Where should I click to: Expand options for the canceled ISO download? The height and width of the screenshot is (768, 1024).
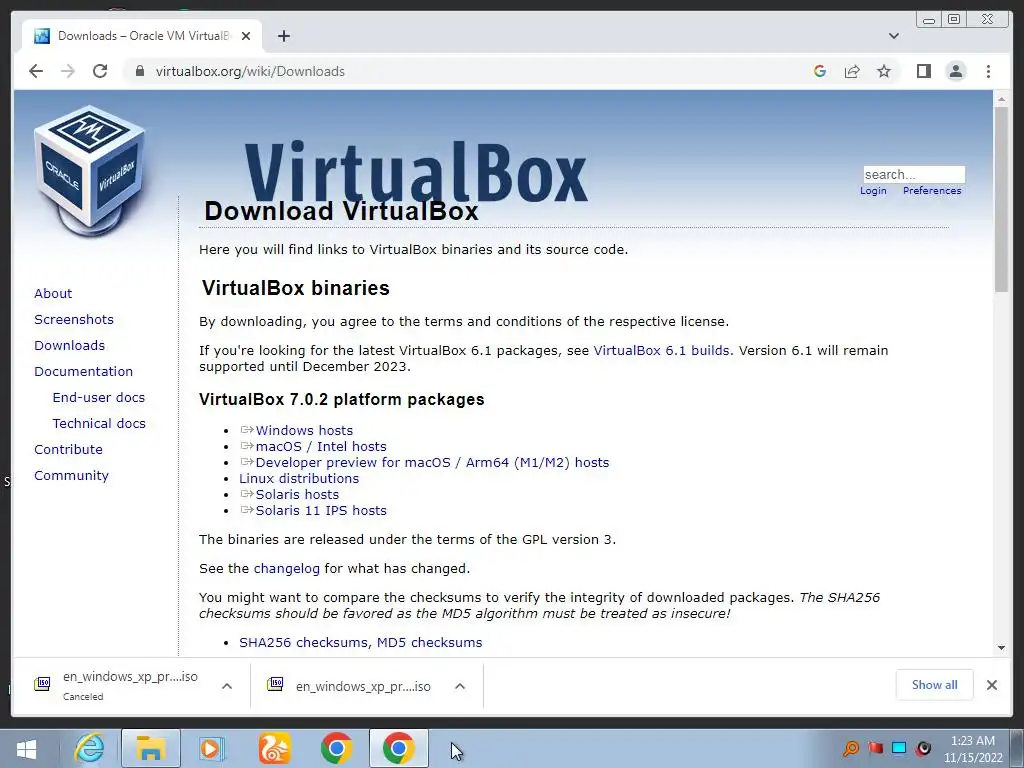click(x=227, y=686)
